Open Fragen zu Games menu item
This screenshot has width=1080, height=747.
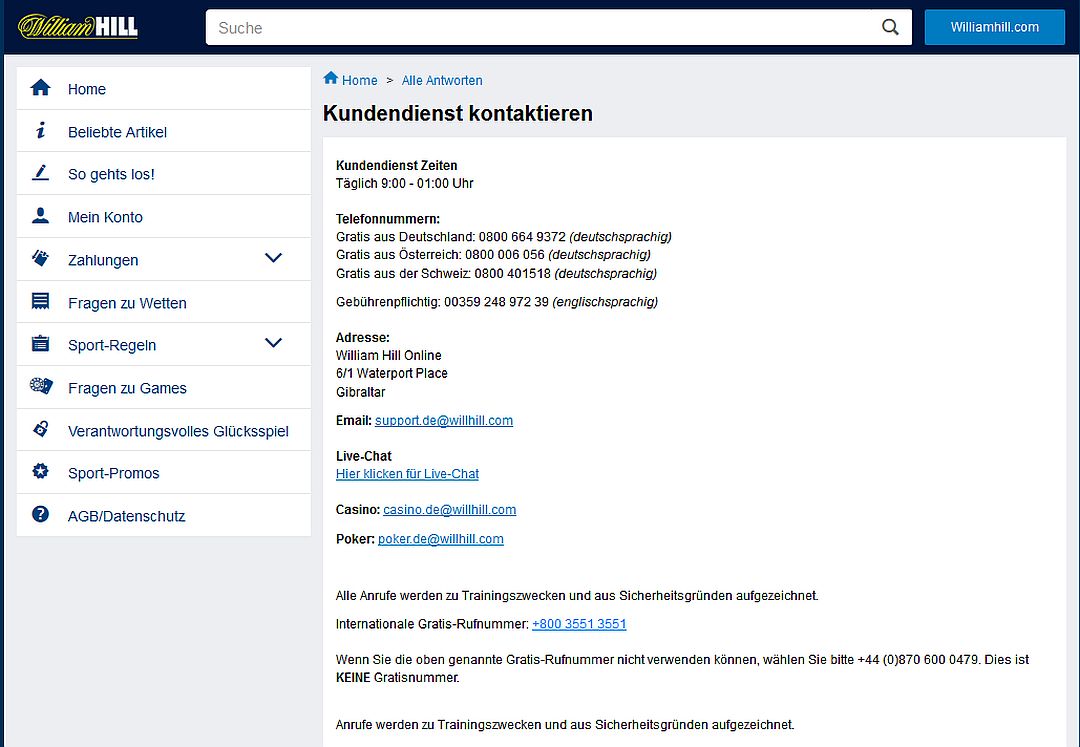tap(164, 387)
